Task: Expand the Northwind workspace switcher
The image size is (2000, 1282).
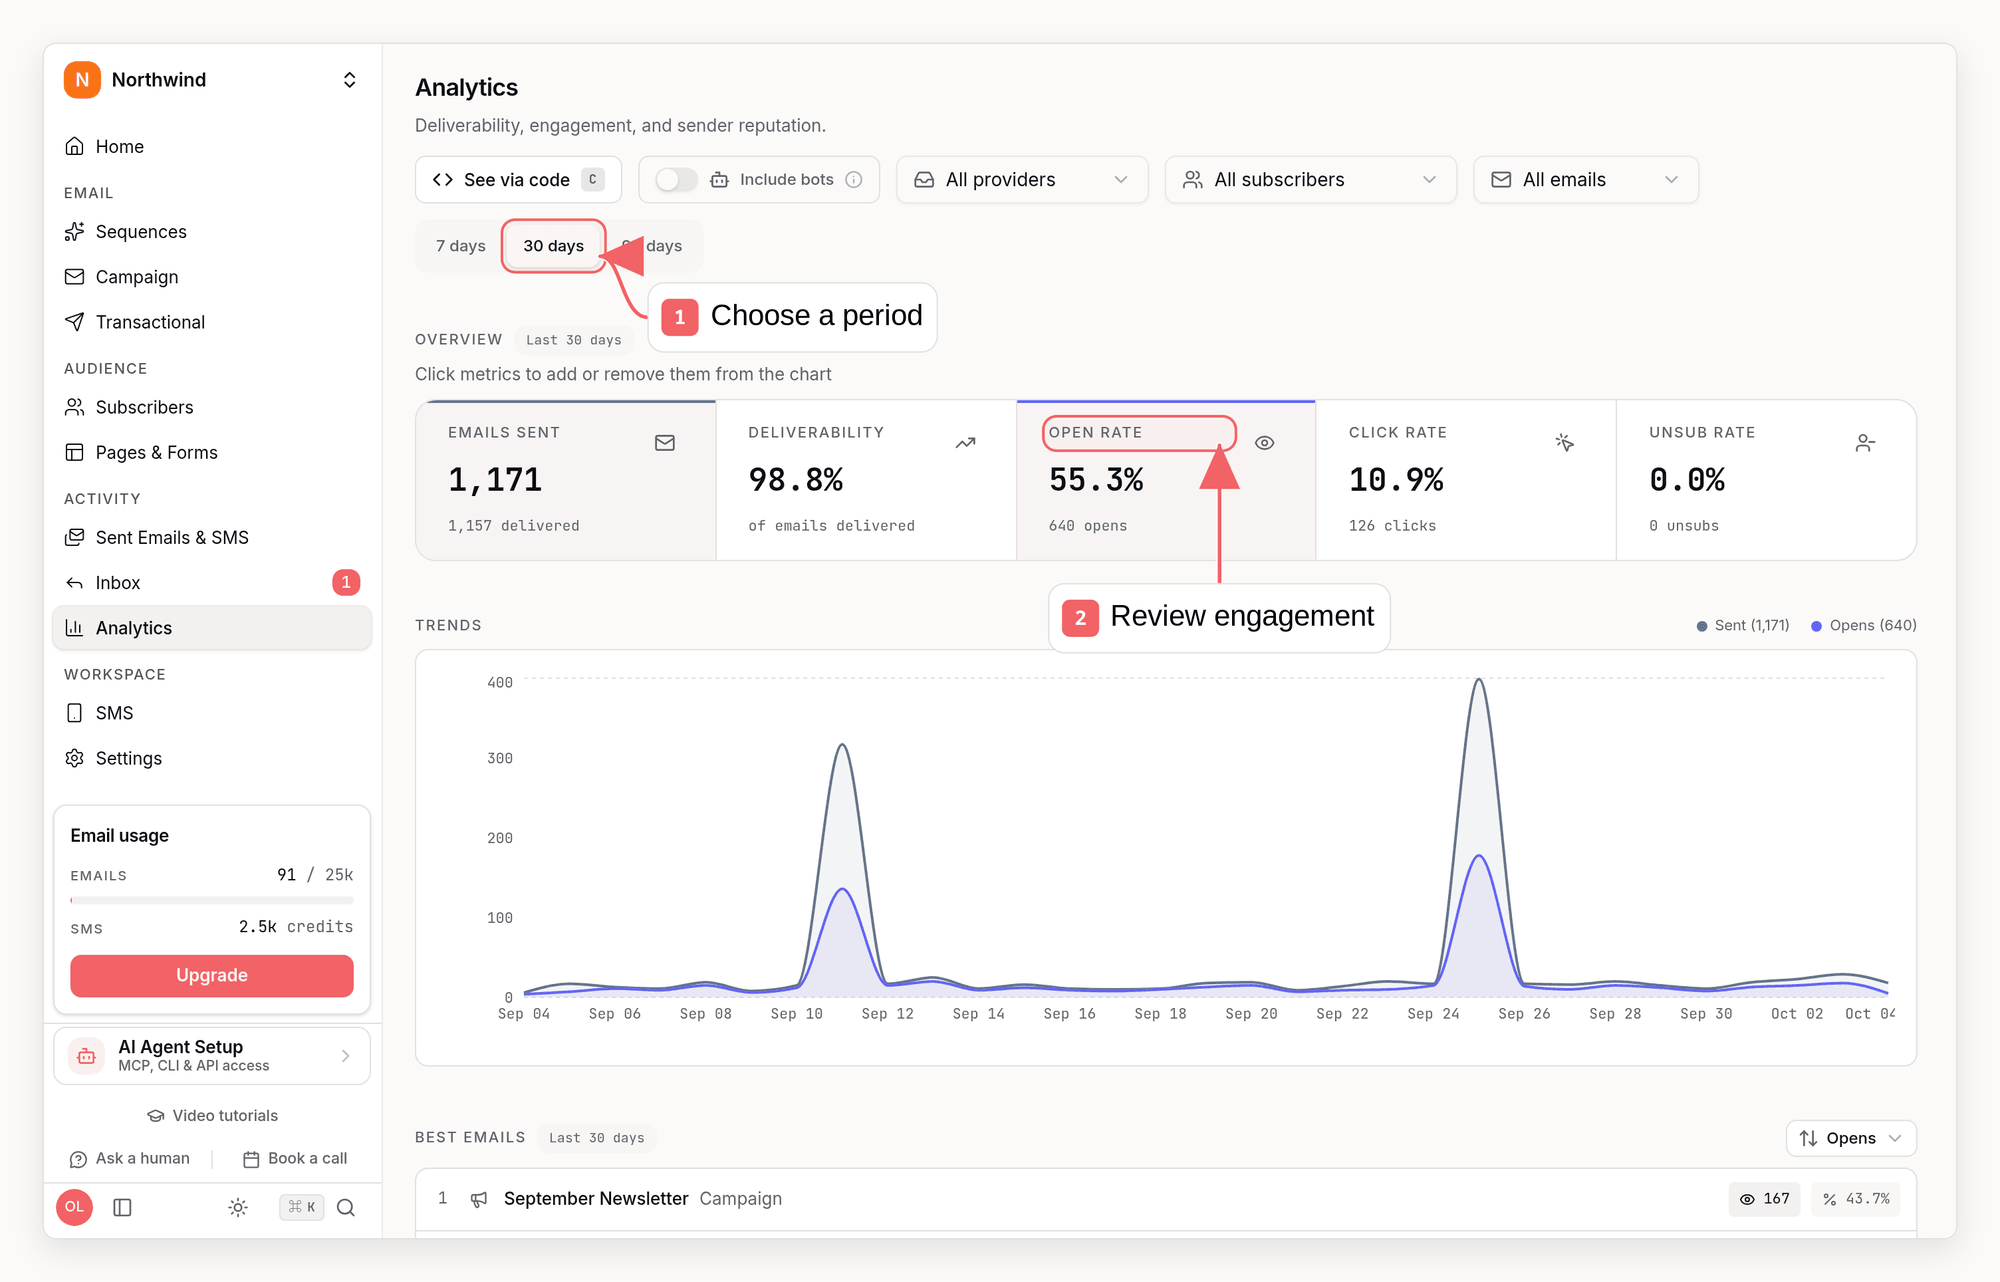Action: coord(349,80)
